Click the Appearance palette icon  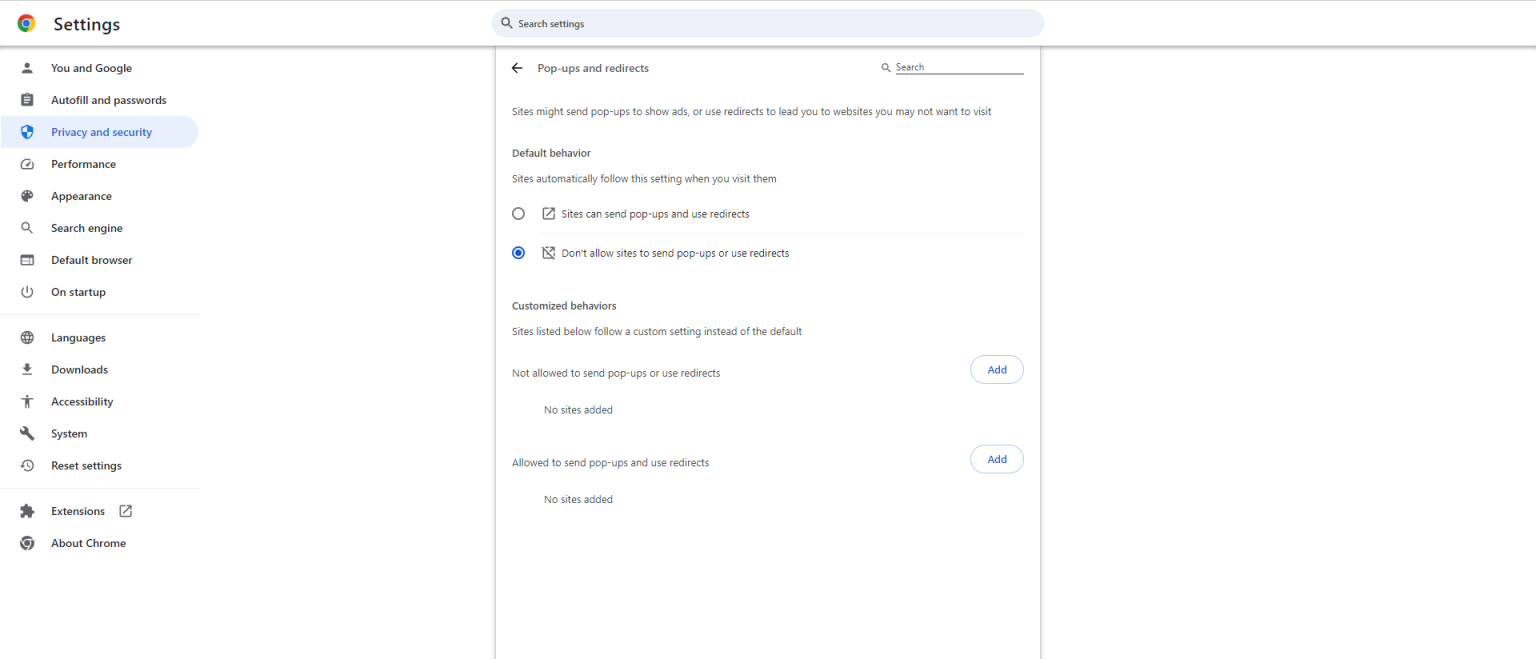tap(27, 195)
